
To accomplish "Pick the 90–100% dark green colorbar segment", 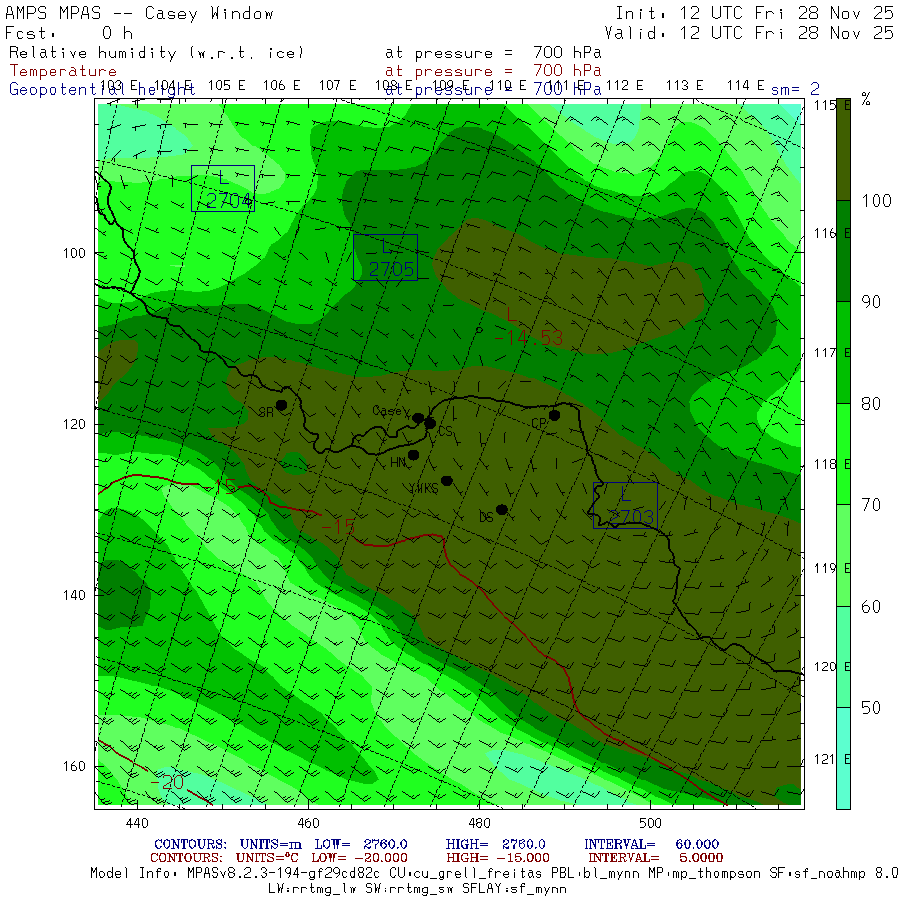I will [x=843, y=251].
